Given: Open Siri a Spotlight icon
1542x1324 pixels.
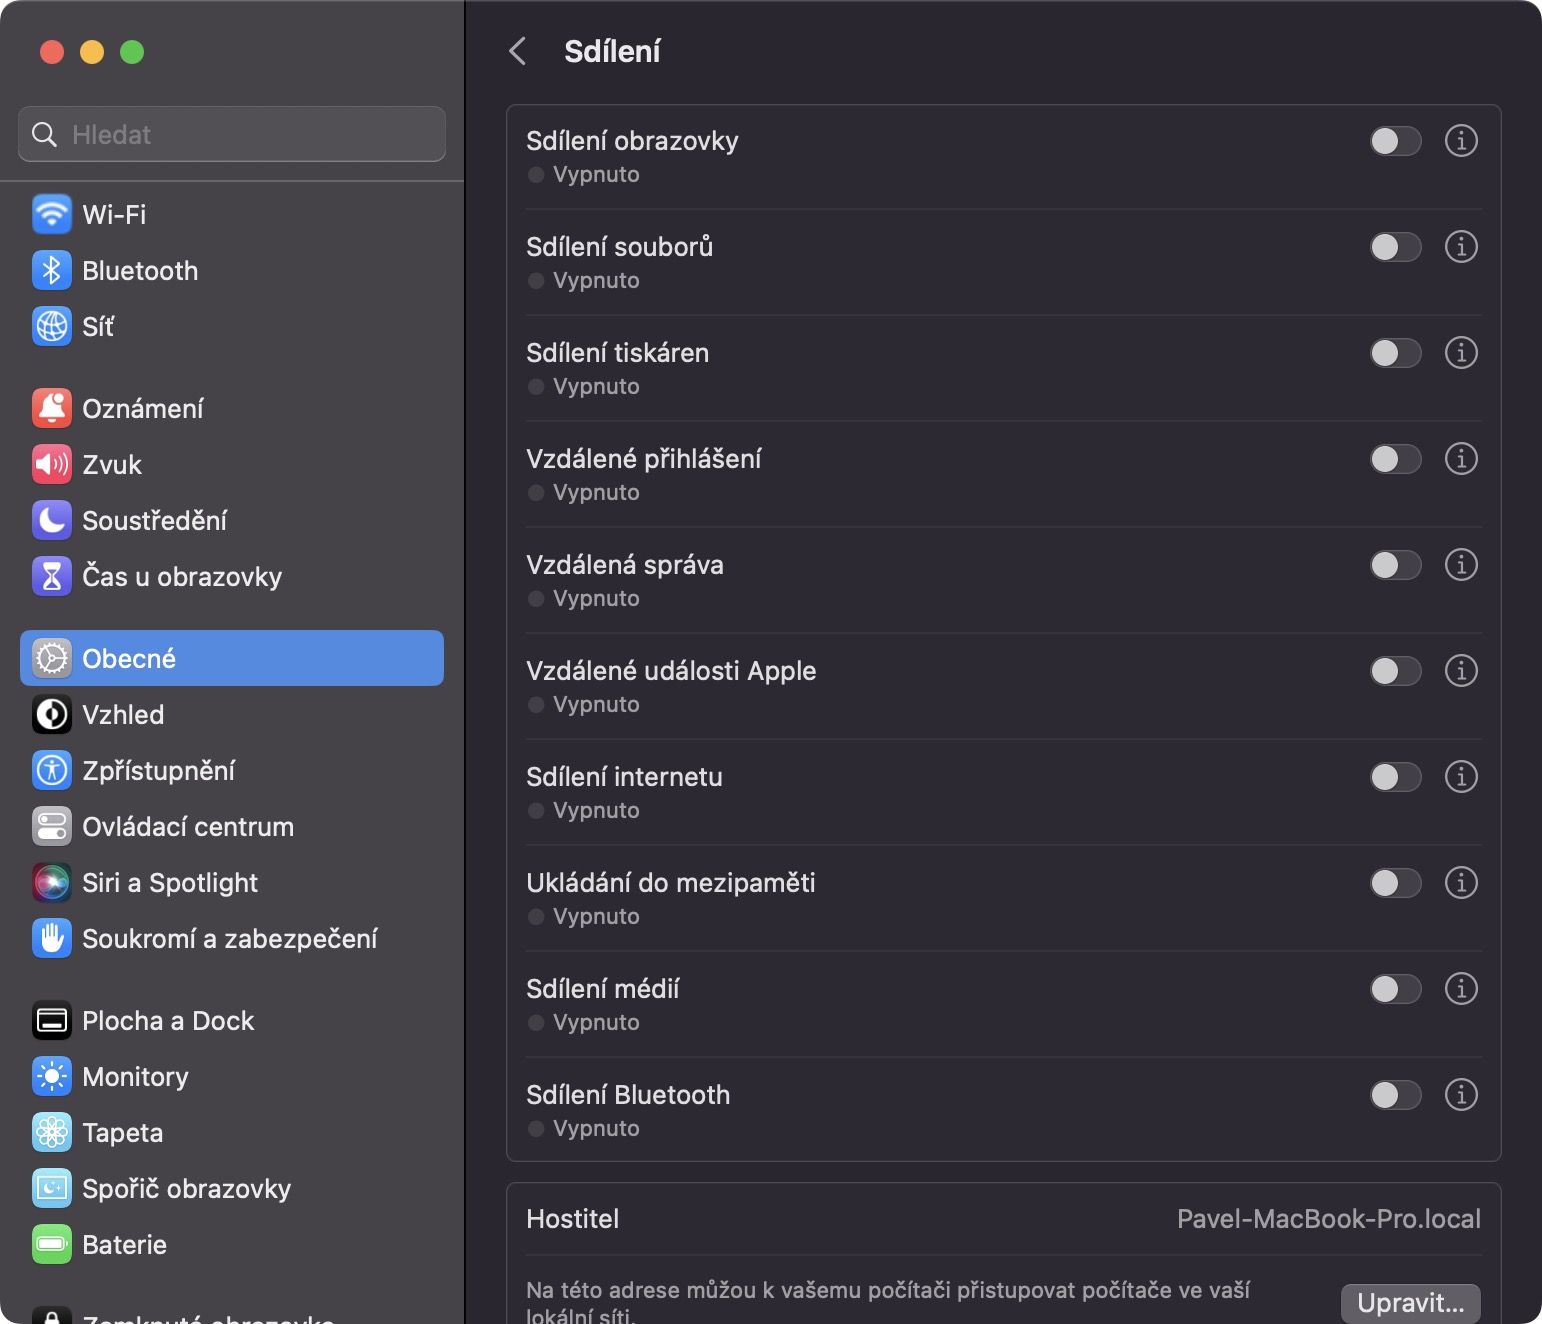Looking at the screenshot, I should [x=52, y=882].
